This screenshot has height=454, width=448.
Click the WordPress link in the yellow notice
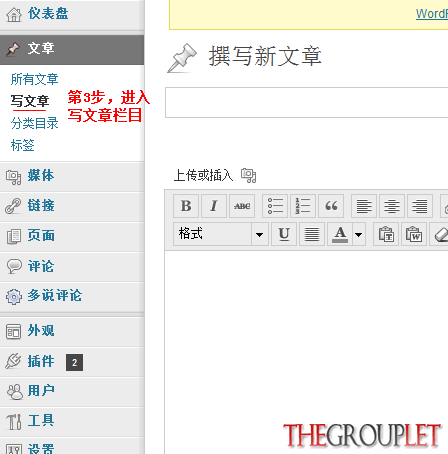click(x=432, y=14)
